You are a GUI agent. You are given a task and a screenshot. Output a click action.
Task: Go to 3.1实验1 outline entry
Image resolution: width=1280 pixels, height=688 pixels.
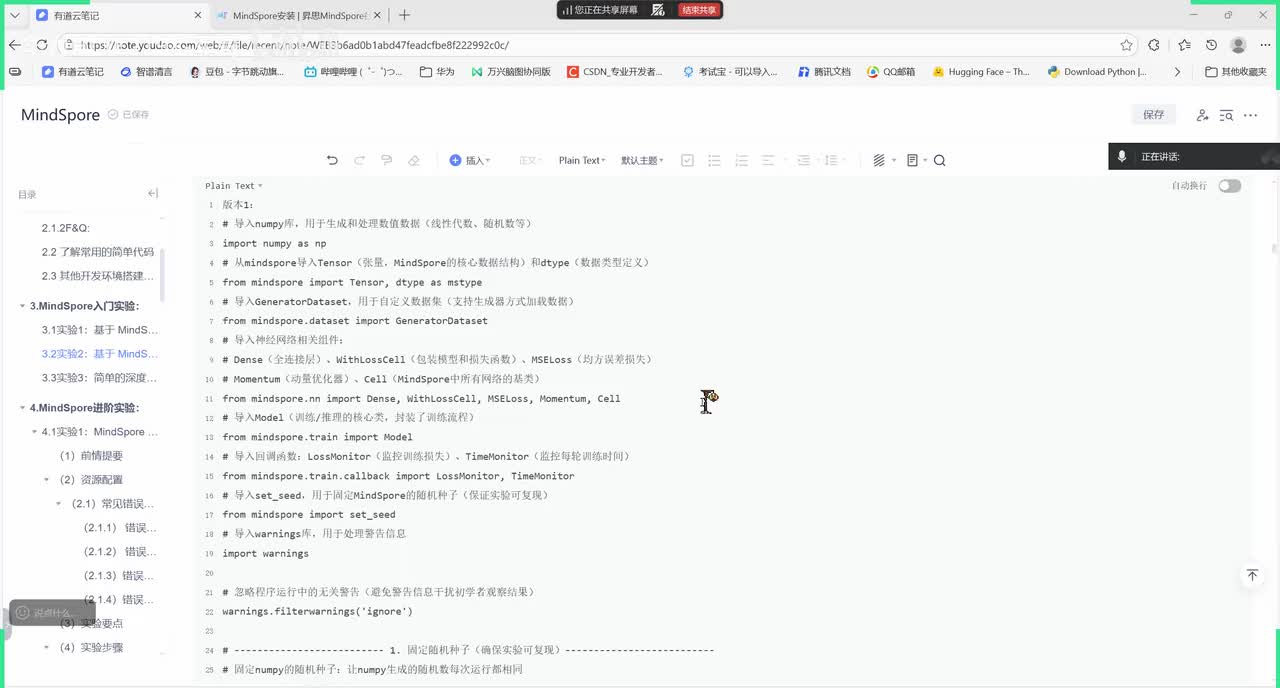(100, 330)
